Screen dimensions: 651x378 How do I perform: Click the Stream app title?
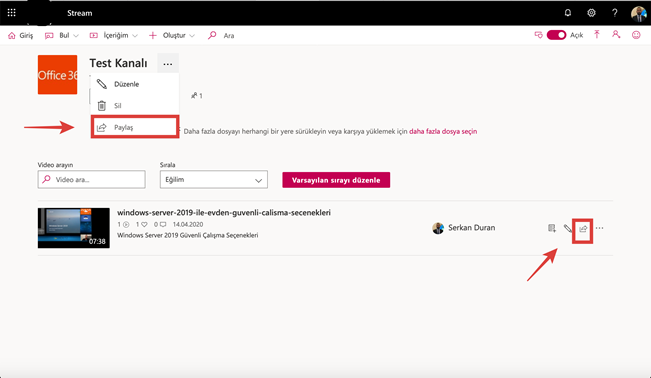[x=80, y=13]
